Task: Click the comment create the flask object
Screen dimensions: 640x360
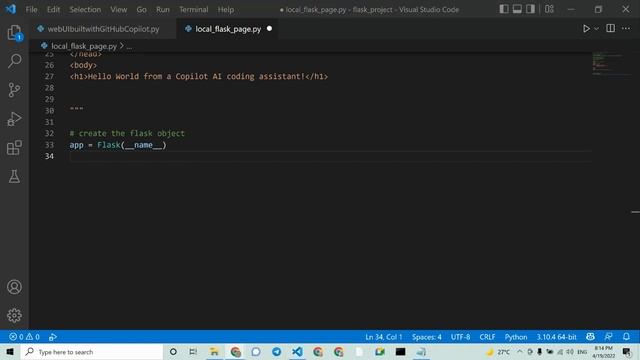Action: (x=127, y=133)
